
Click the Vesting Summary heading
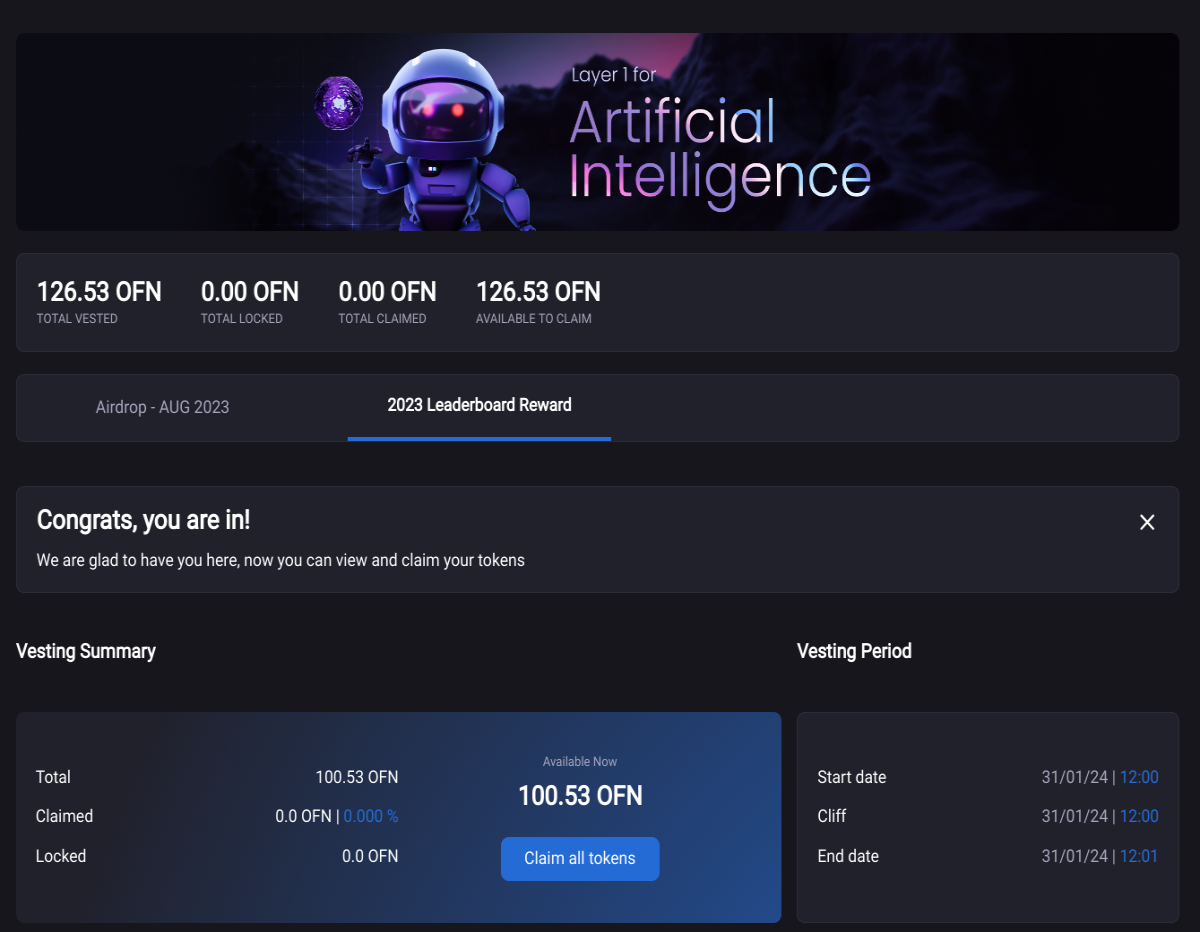86,651
